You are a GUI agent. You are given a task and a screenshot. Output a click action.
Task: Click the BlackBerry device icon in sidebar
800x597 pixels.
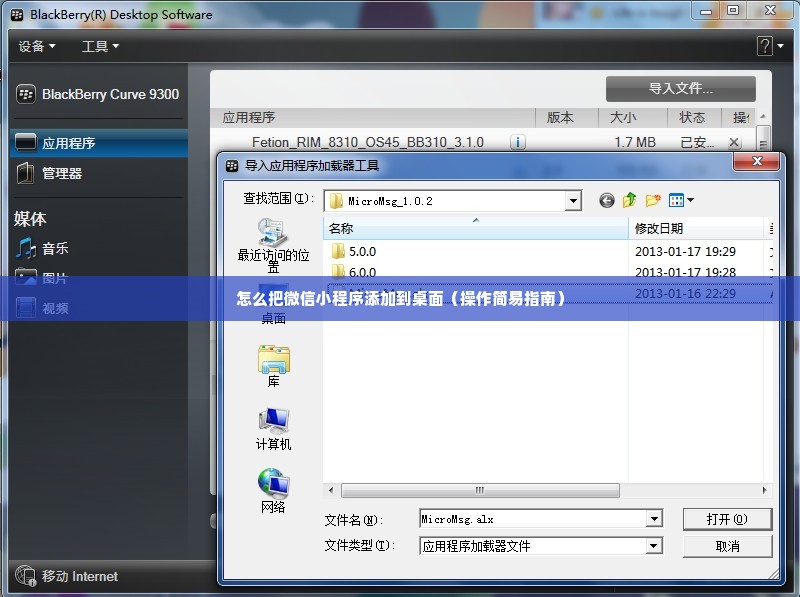26,94
